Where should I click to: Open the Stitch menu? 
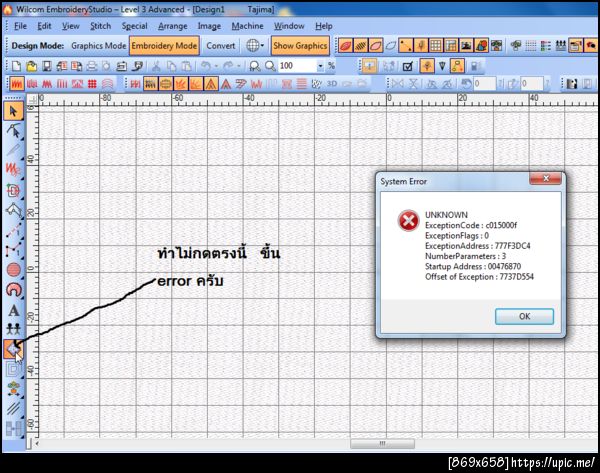pyautogui.click(x=100, y=26)
